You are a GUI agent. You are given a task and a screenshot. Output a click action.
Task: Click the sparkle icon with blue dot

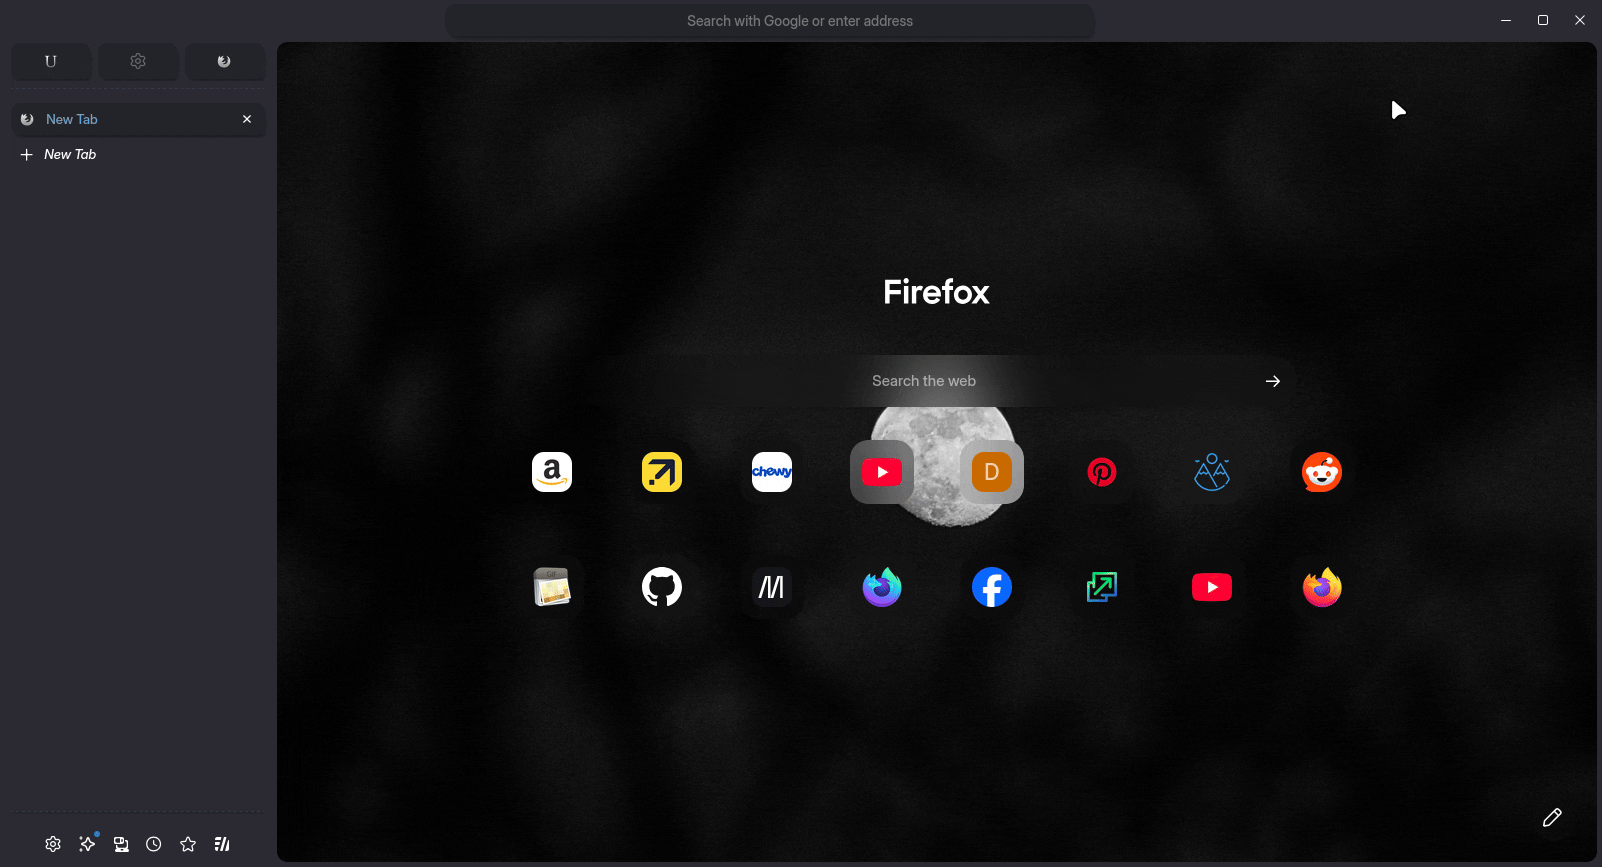(87, 844)
